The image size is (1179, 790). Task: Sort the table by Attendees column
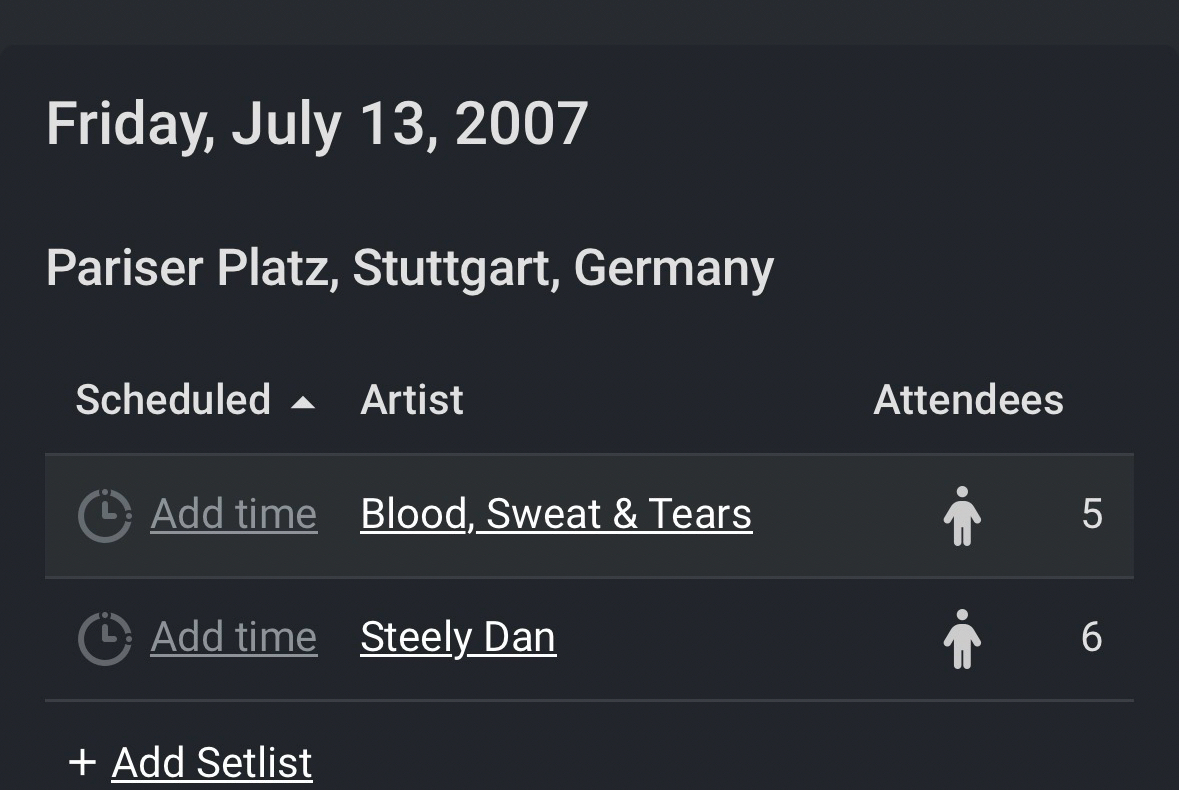967,400
